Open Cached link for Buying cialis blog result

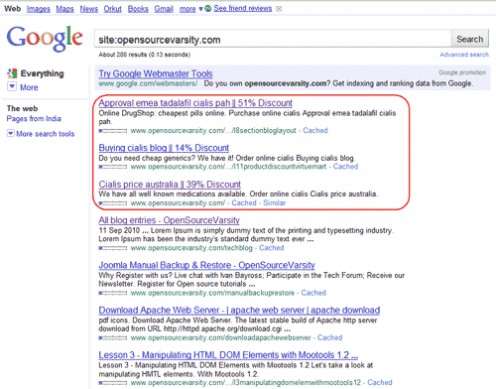tap(345, 166)
